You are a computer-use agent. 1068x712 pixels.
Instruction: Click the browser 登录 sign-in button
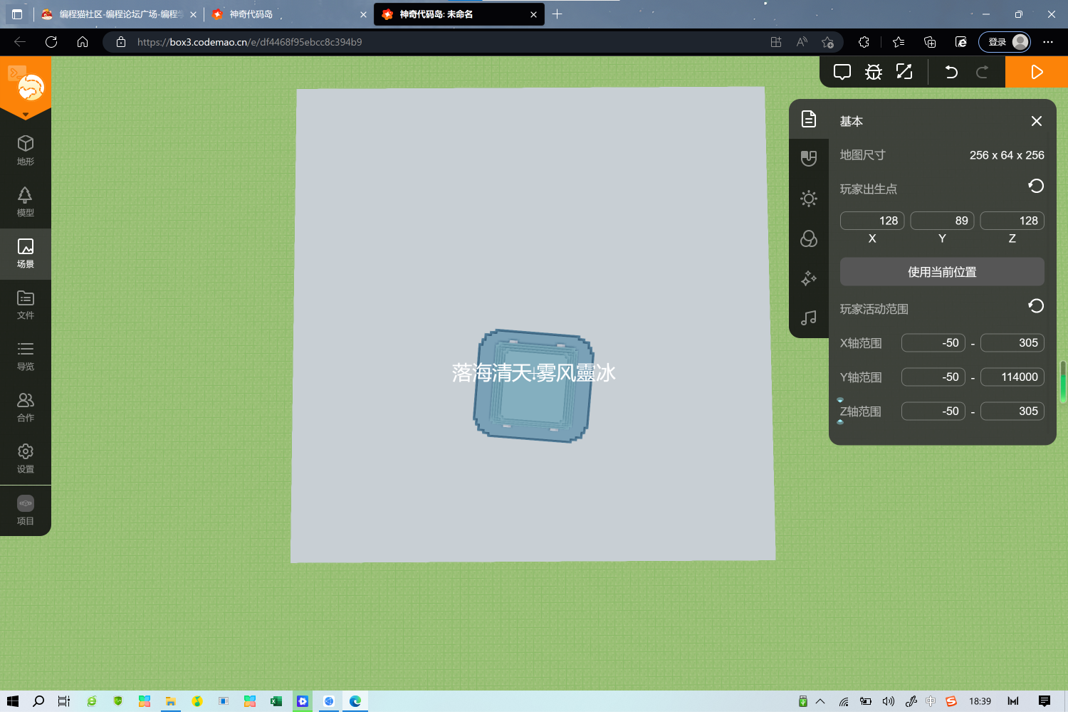(x=1005, y=42)
